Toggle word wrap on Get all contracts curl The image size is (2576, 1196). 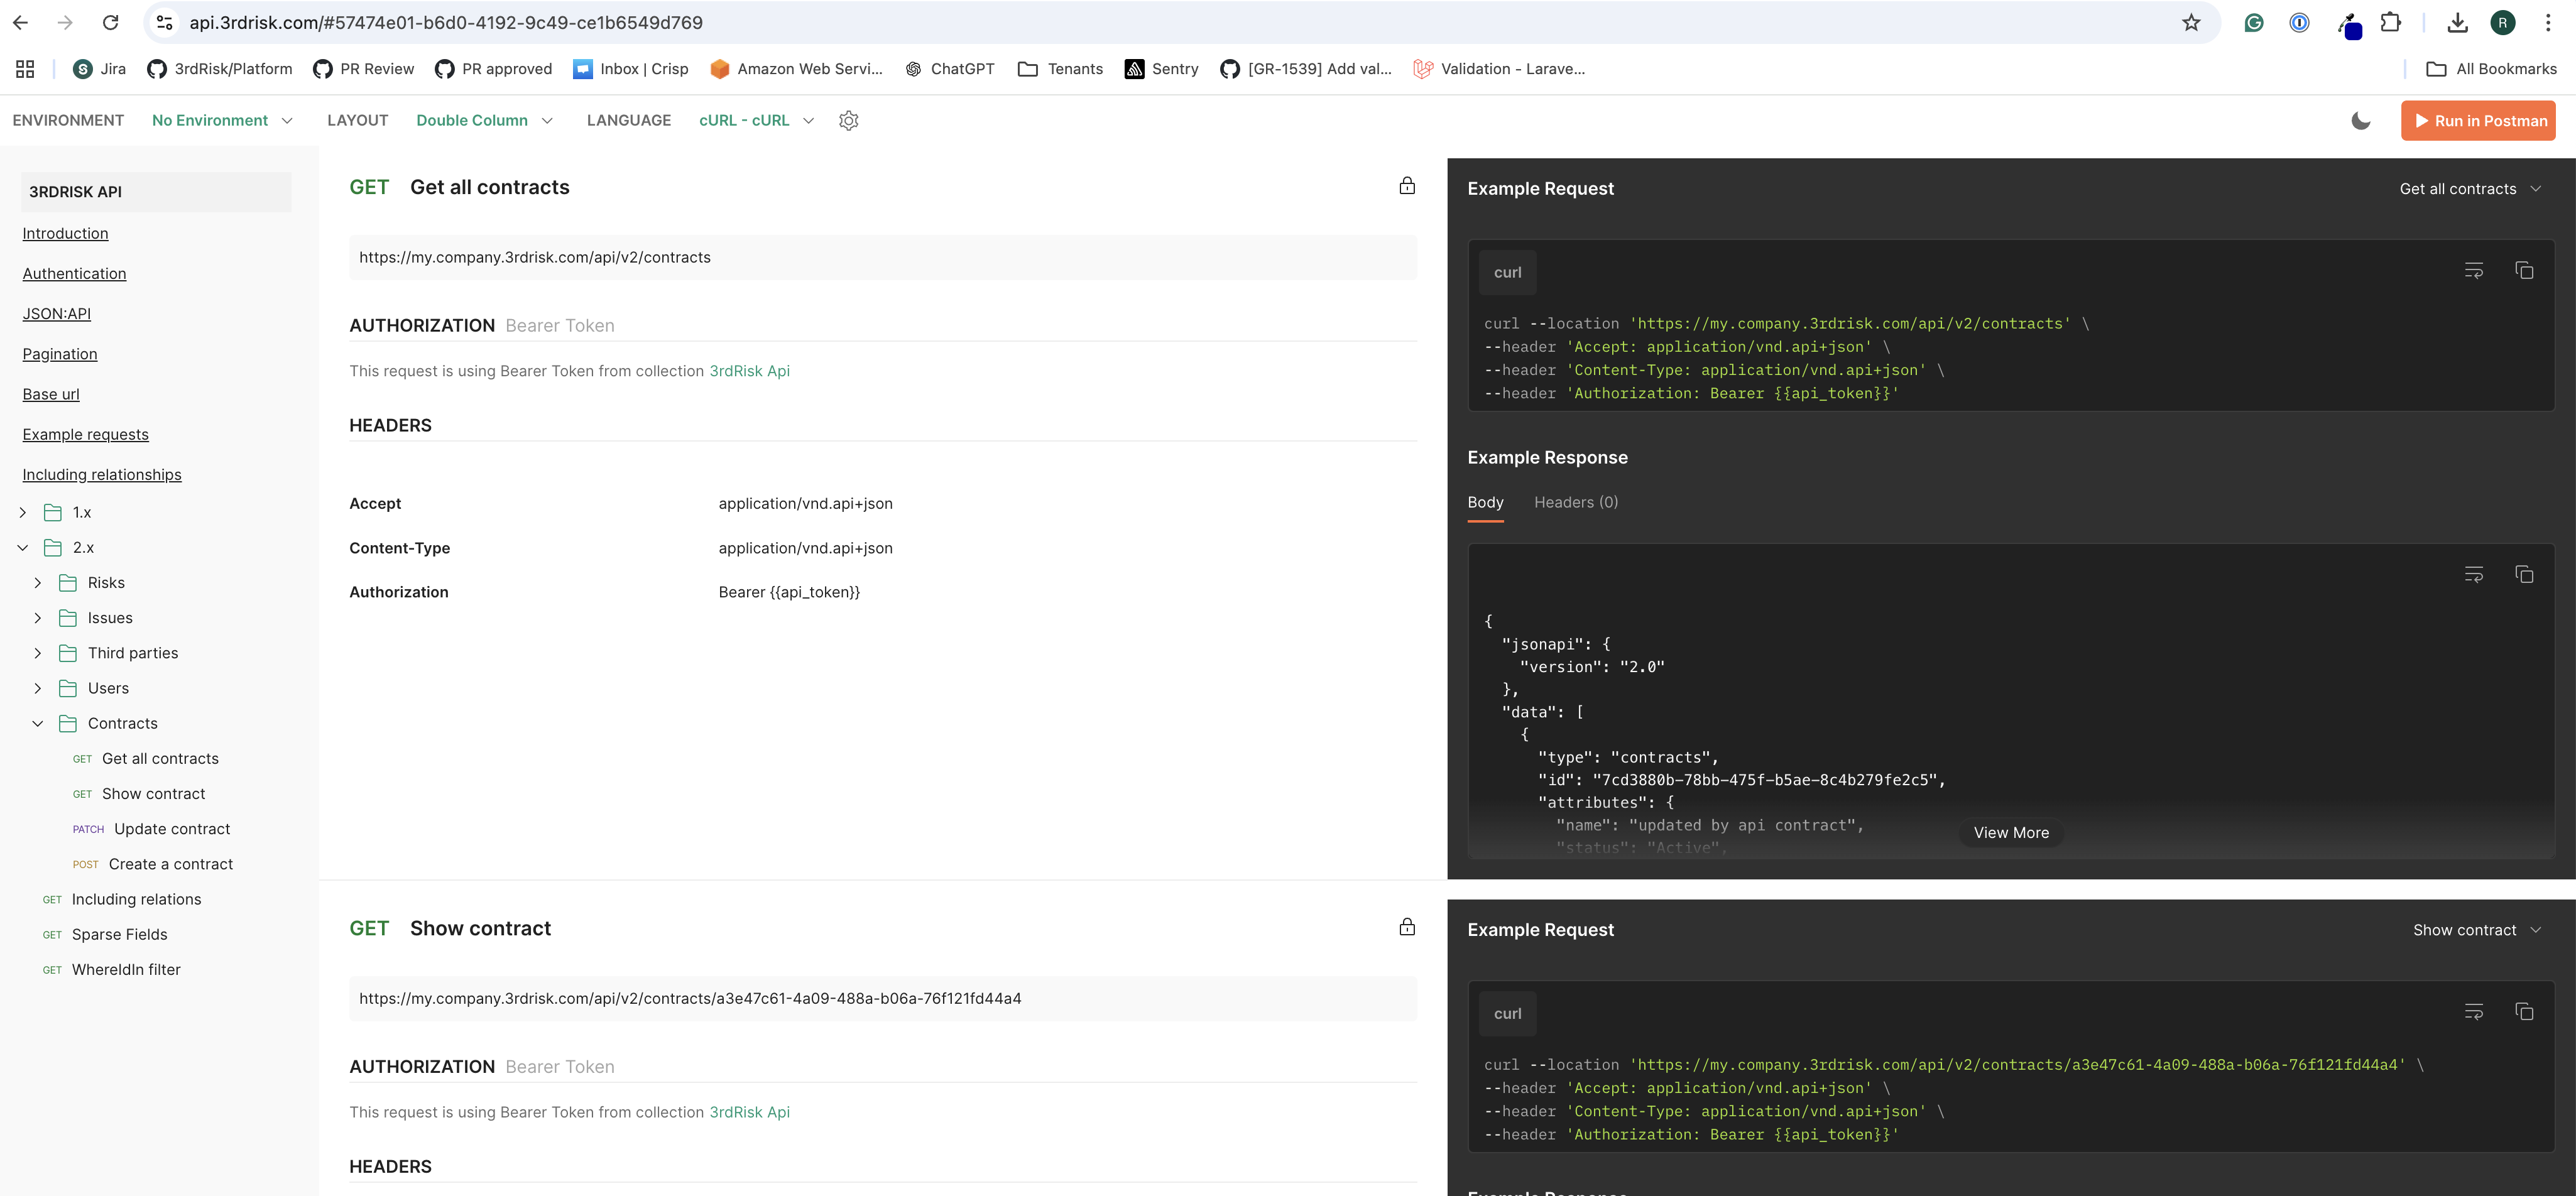[2473, 271]
